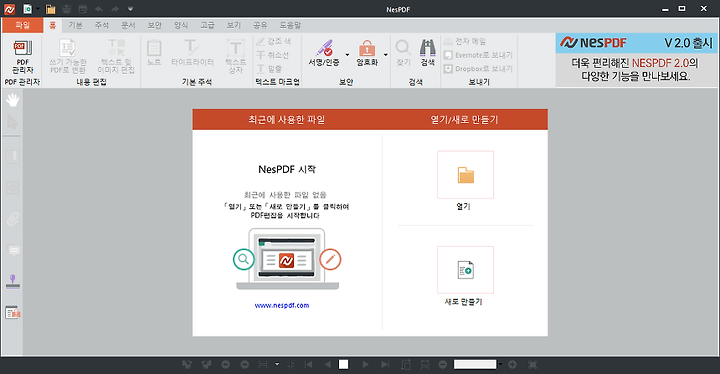Click the zoom out minus button
The width and height of the screenshot is (720, 374).
click(x=443, y=364)
